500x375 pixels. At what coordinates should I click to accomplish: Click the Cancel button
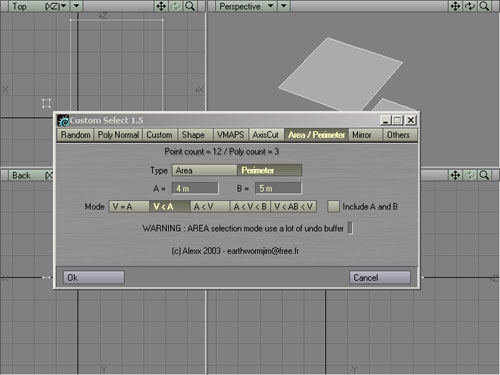coord(380,277)
